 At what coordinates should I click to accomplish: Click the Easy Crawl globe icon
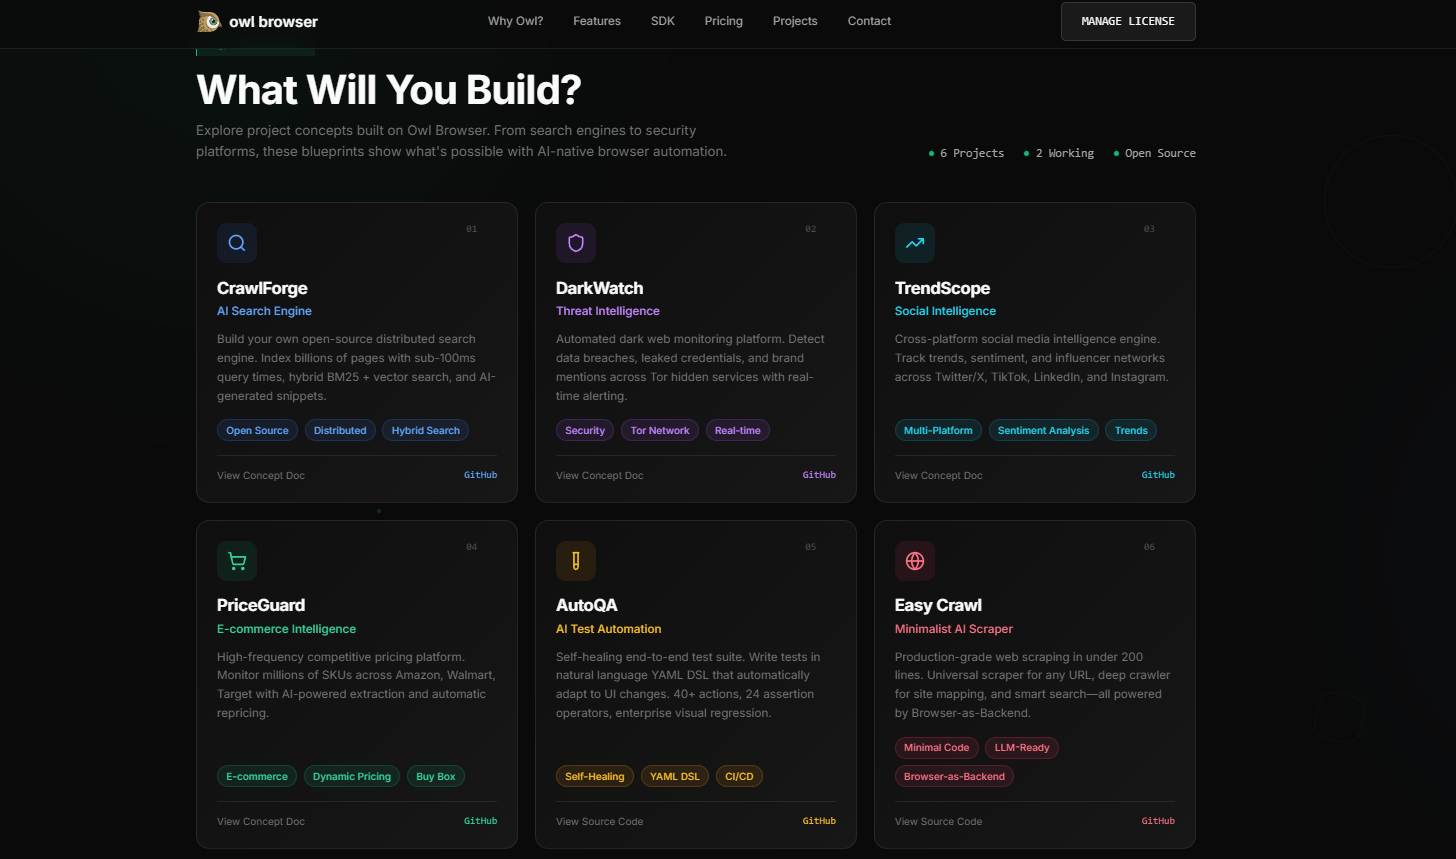[914, 561]
